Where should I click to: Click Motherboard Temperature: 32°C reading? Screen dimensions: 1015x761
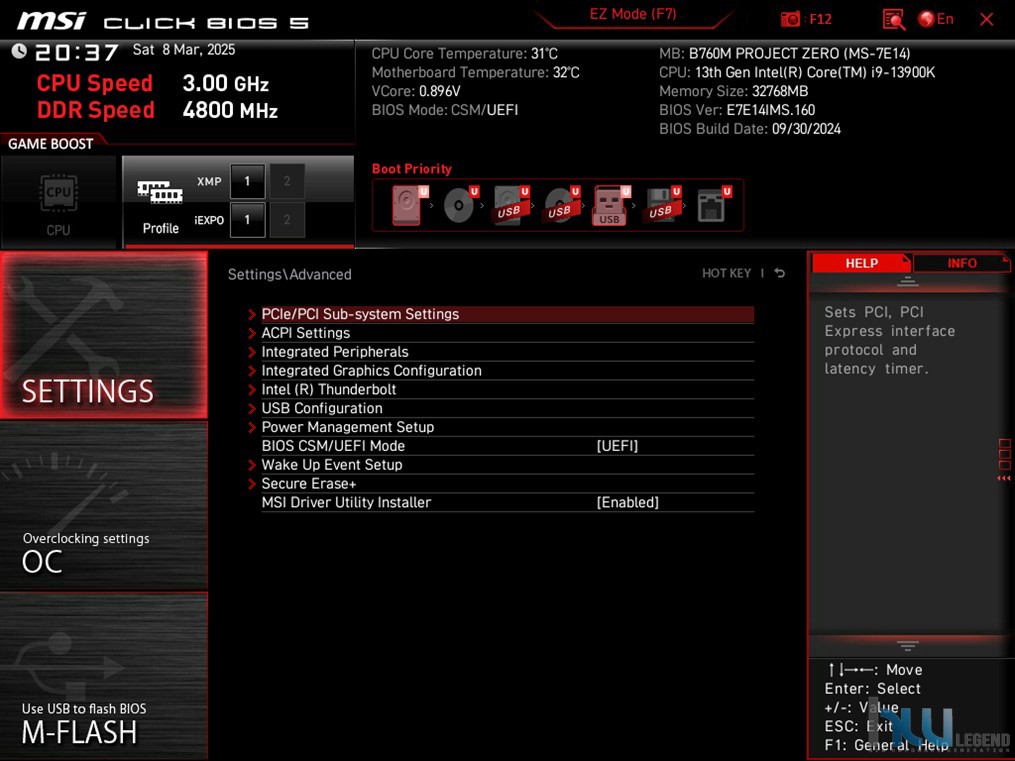pos(475,72)
